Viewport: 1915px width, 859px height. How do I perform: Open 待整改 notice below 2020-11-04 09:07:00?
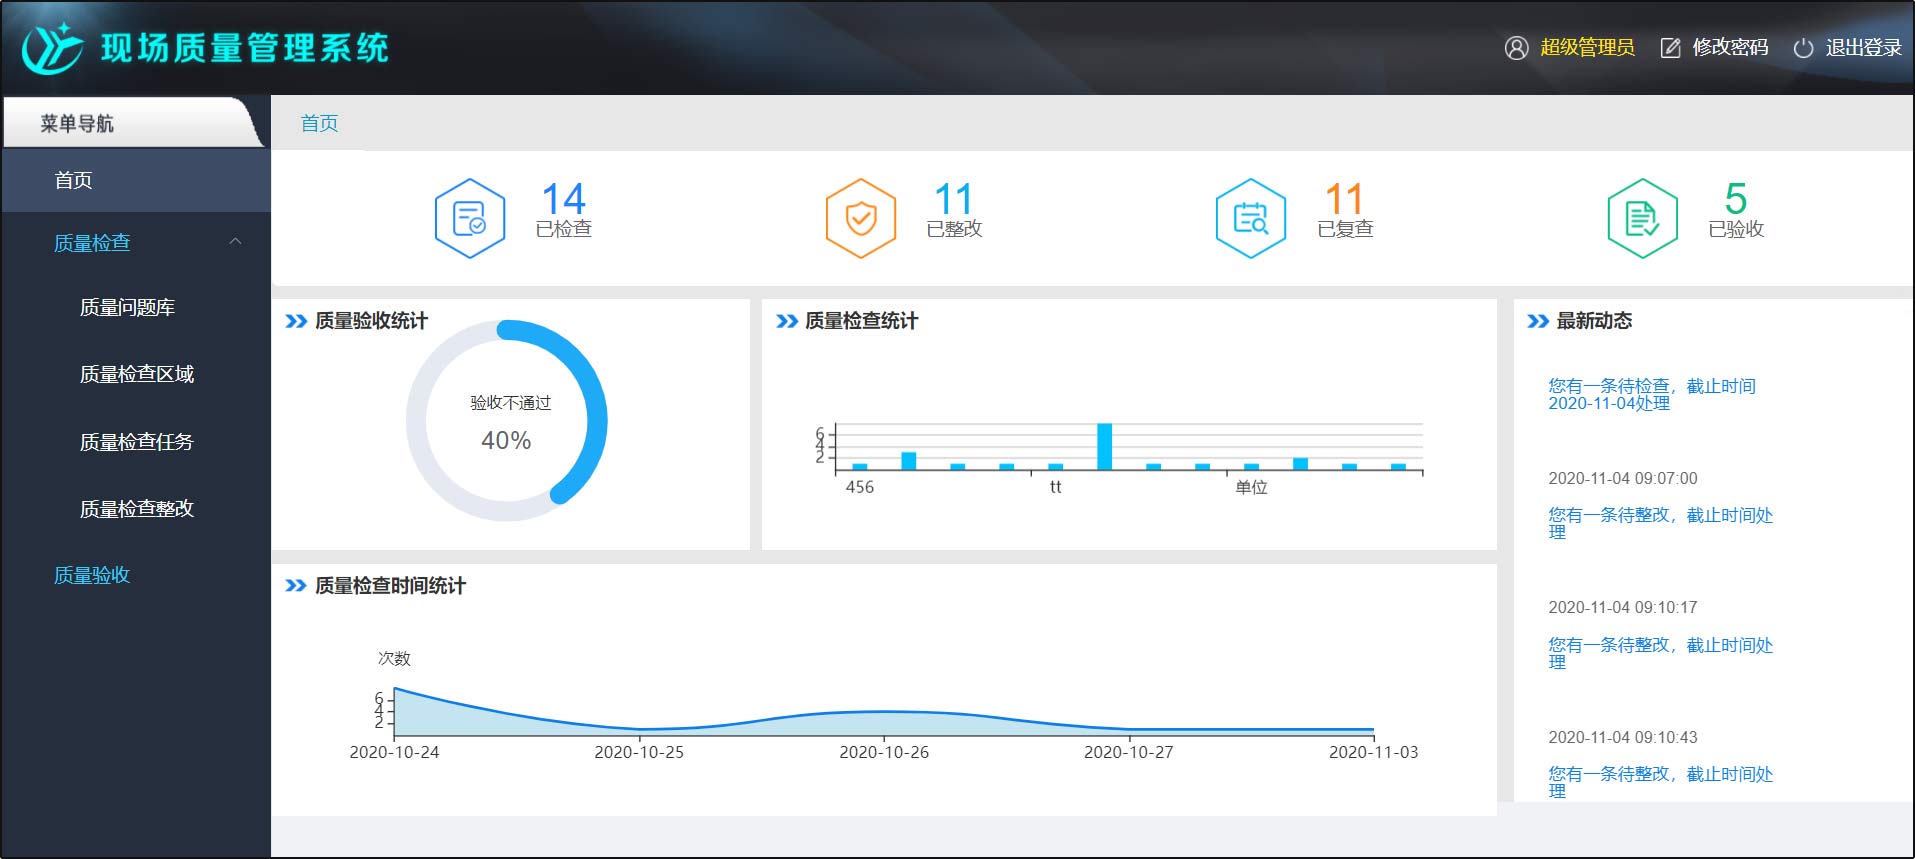tap(1661, 524)
